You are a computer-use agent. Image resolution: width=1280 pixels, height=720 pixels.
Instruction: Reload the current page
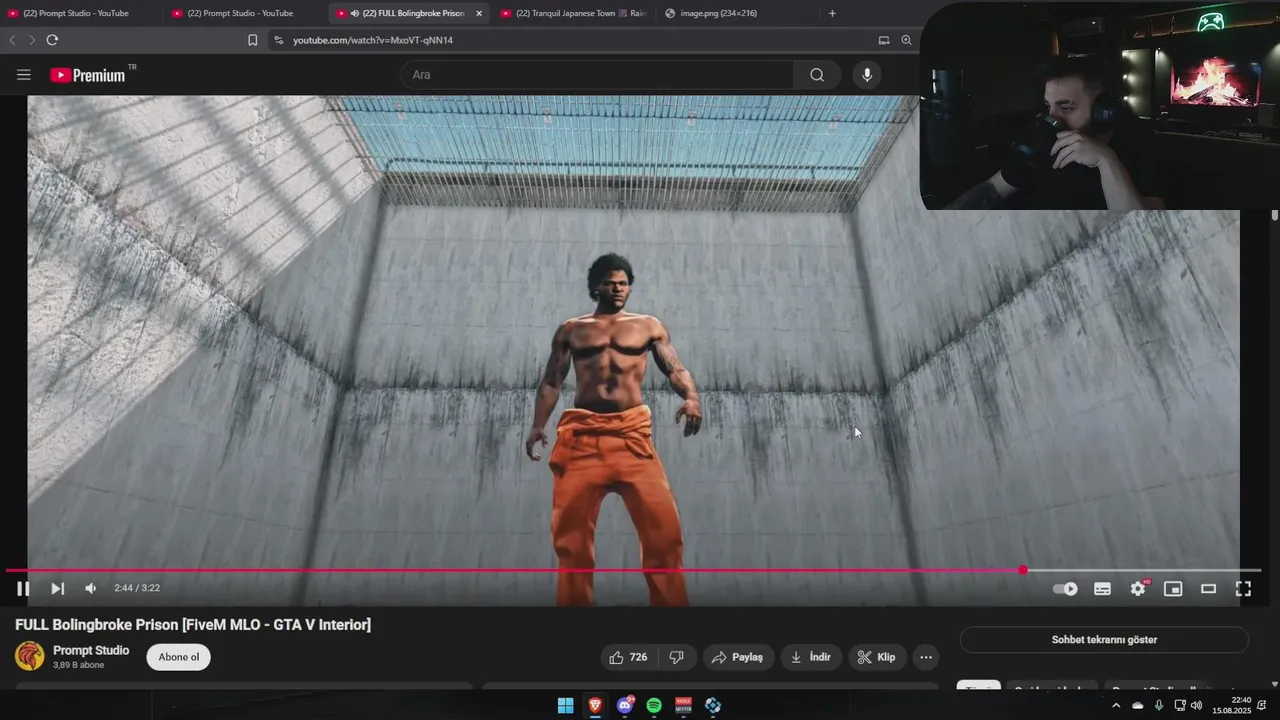52,40
